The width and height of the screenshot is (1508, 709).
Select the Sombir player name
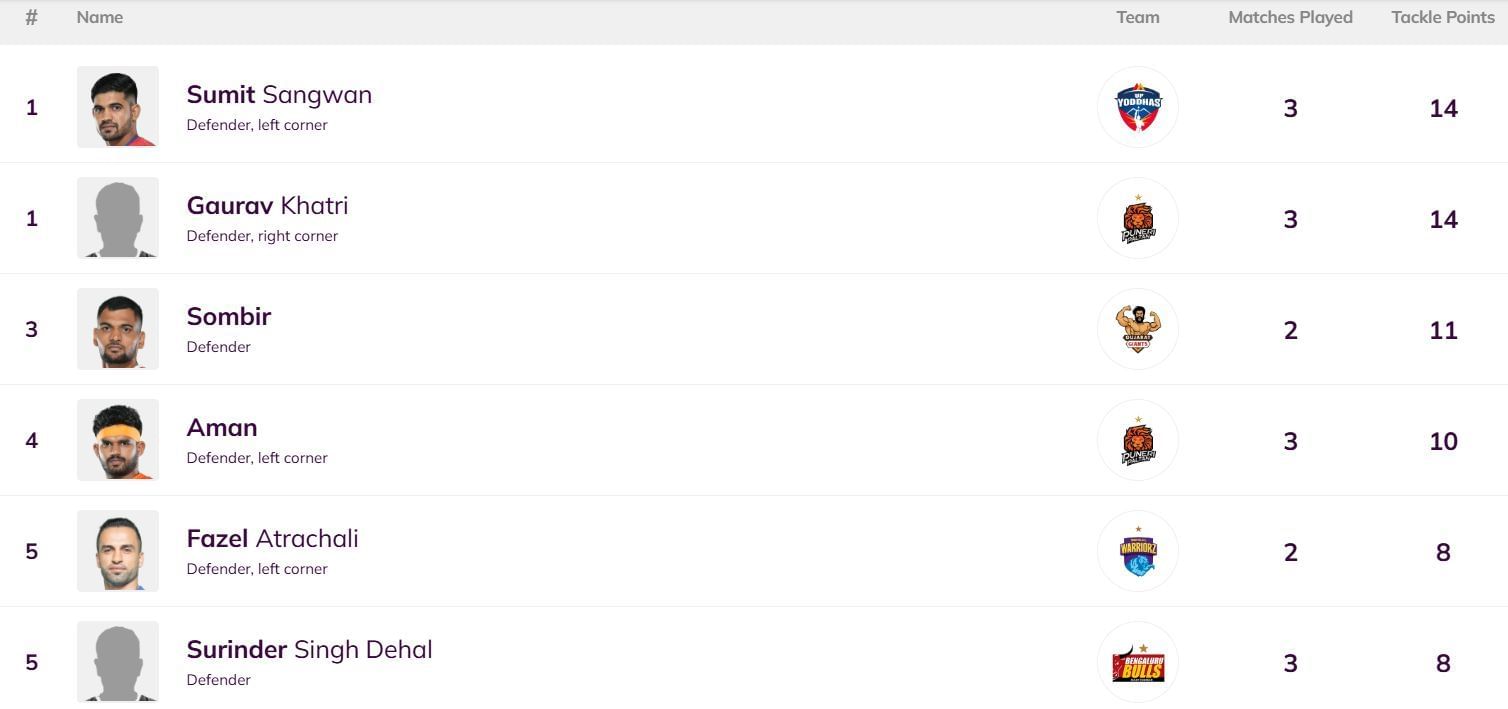click(229, 317)
